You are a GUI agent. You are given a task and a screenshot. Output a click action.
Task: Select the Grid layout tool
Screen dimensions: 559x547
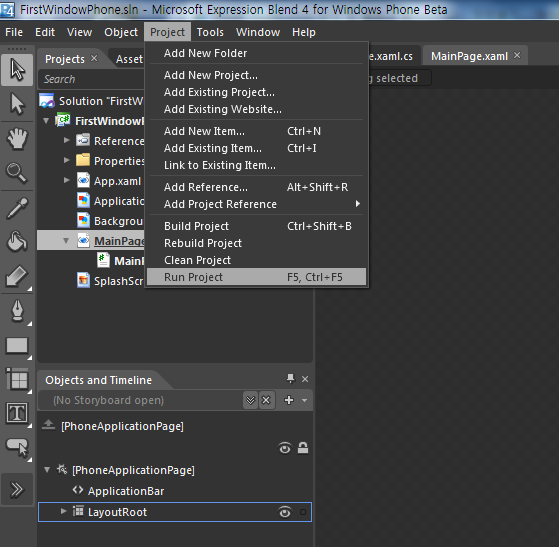pyautogui.click(x=17, y=379)
